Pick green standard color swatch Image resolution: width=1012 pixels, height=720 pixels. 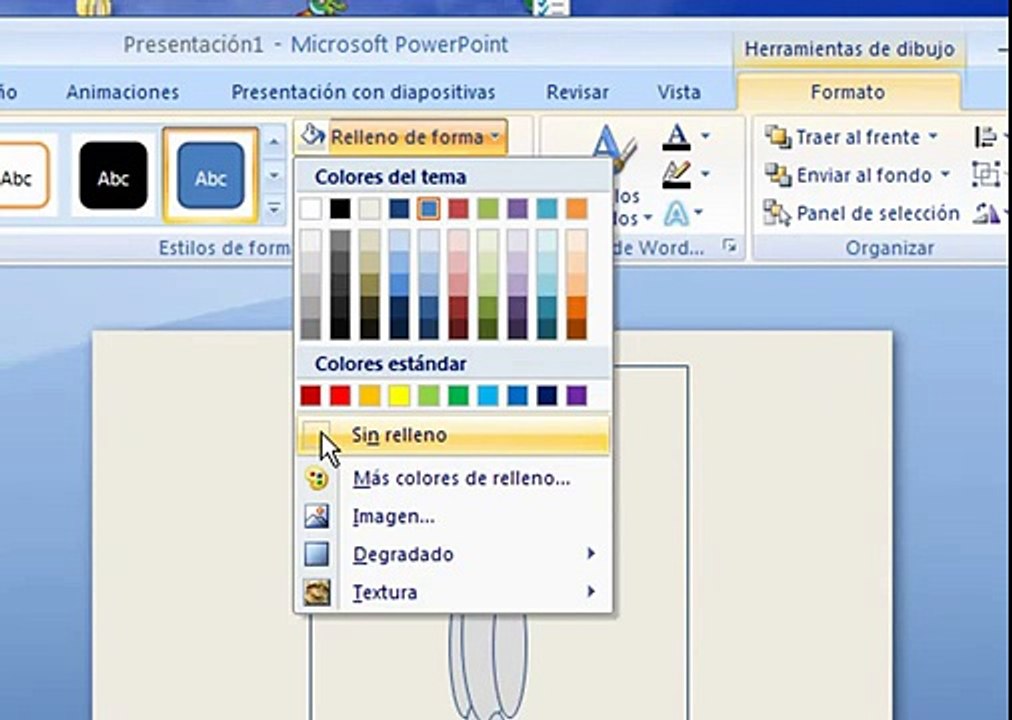coord(458,395)
